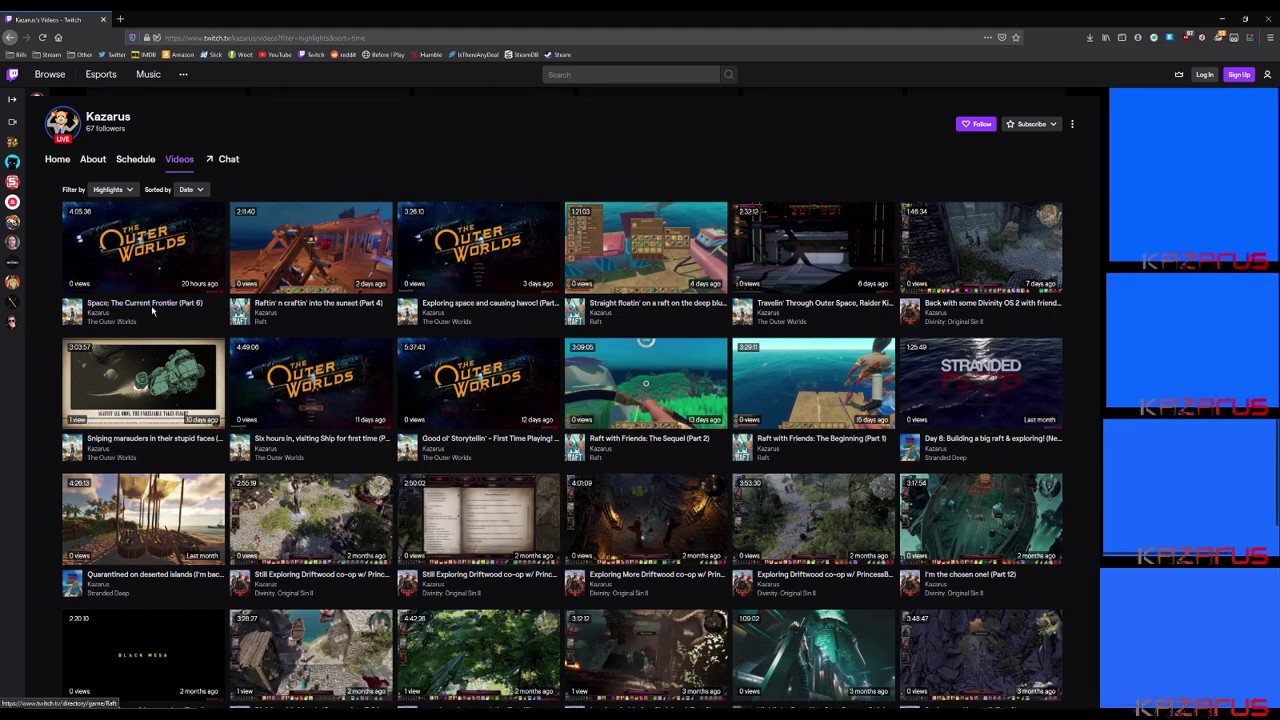Open Esports in the Twitch top nav

tap(101, 75)
